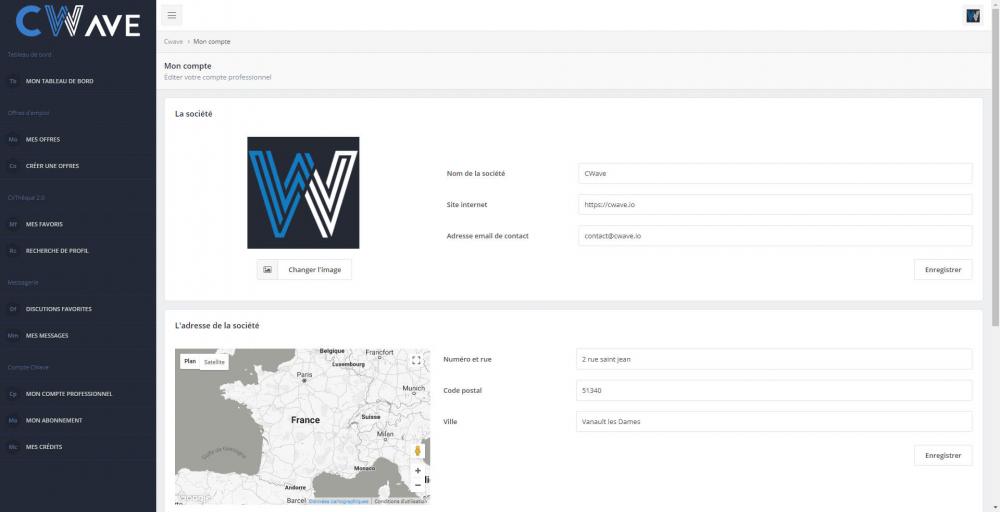Zoom in on the map

[x=418, y=471]
